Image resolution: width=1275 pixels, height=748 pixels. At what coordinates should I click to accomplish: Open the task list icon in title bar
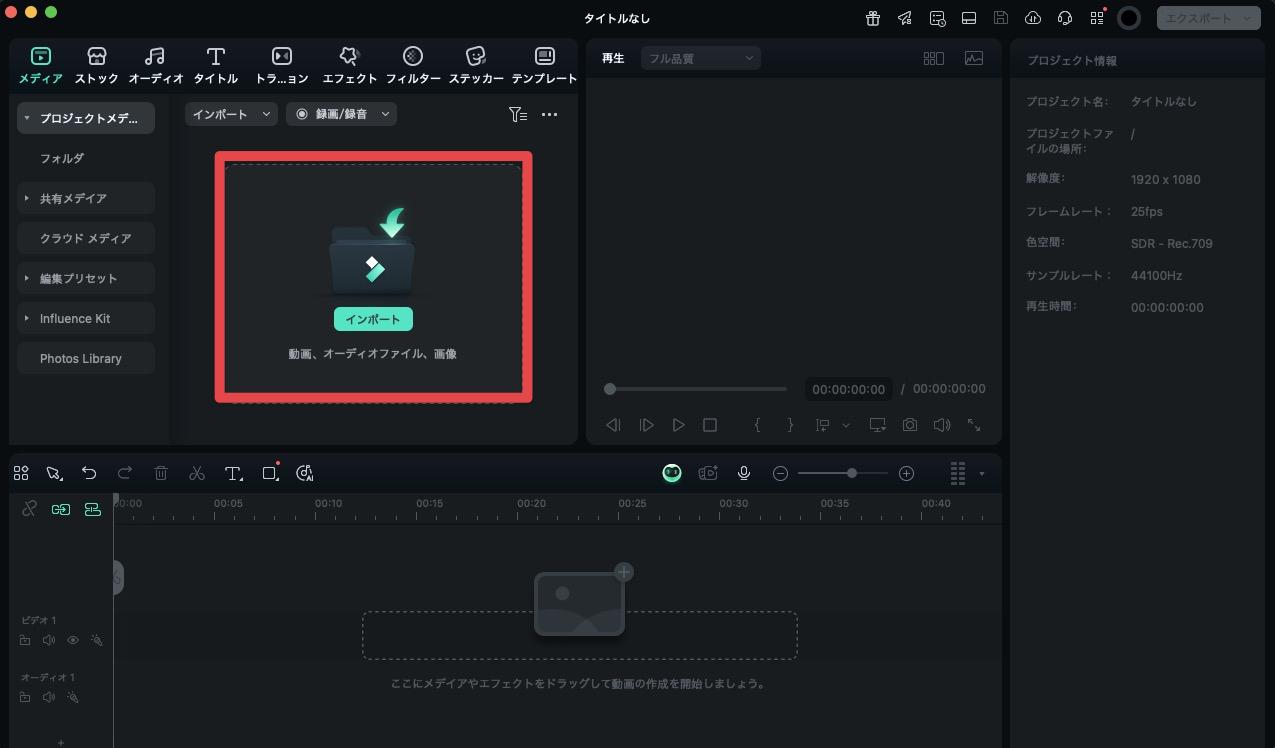tap(937, 18)
